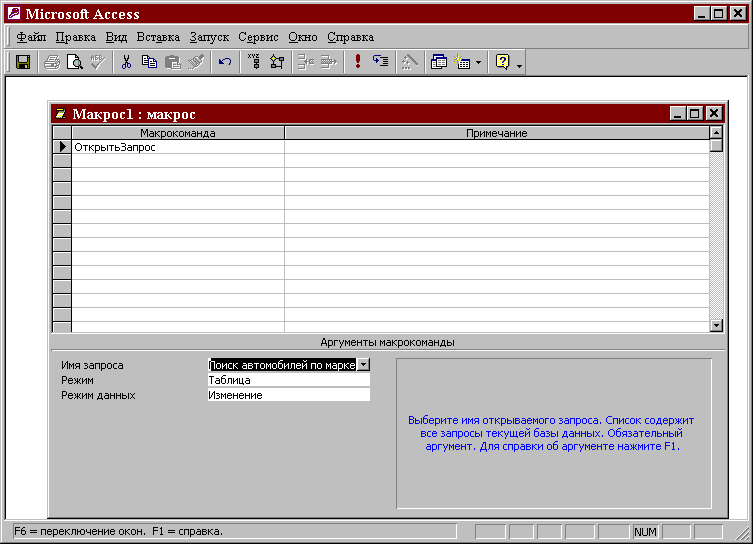Click the Макрос1 window macro icon
Image resolution: width=753 pixels, height=544 pixels.
point(61,114)
